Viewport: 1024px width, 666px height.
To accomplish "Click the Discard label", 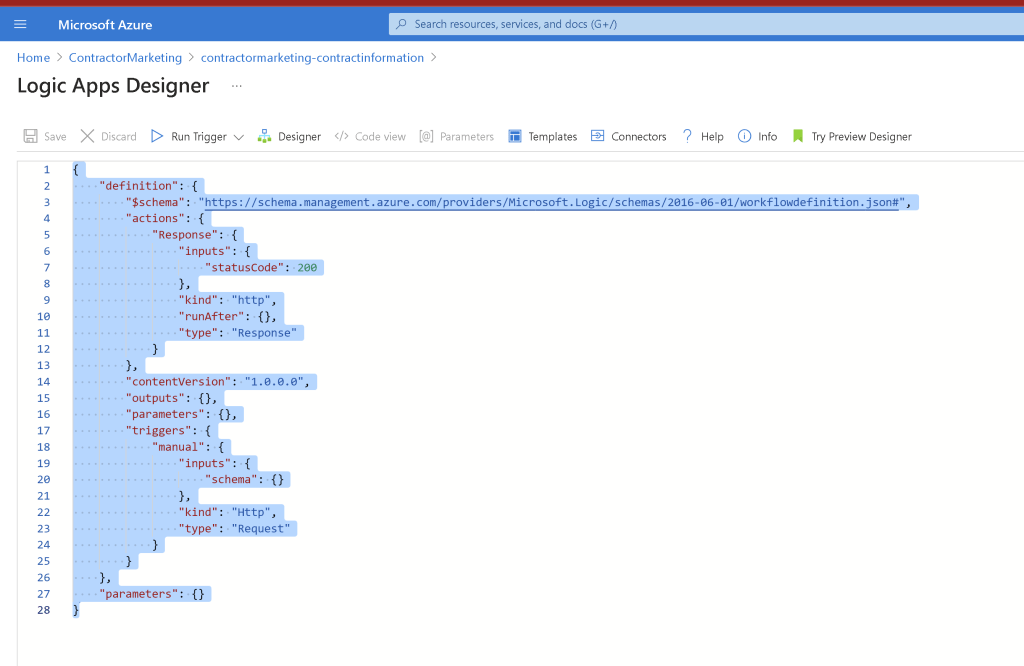I will (119, 136).
